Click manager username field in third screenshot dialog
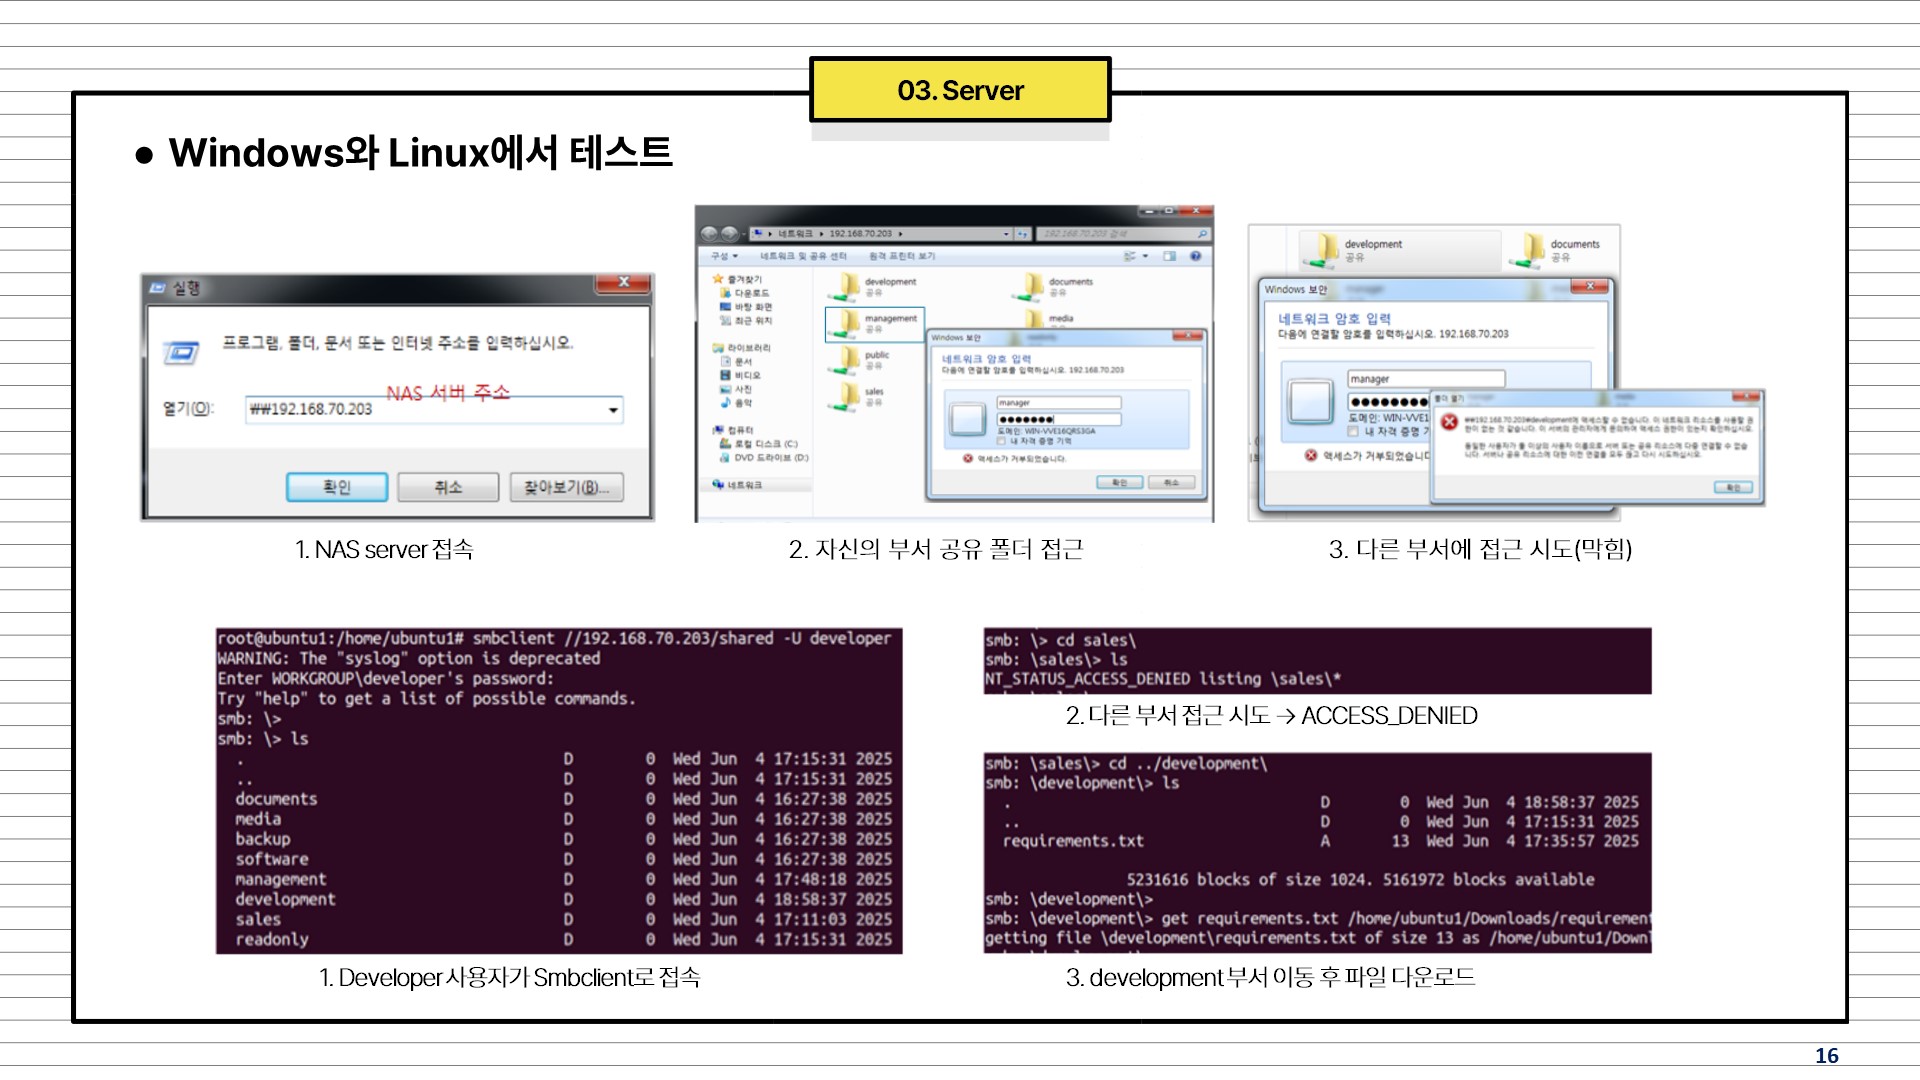The height and width of the screenshot is (1080, 1920). click(x=1426, y=379)
